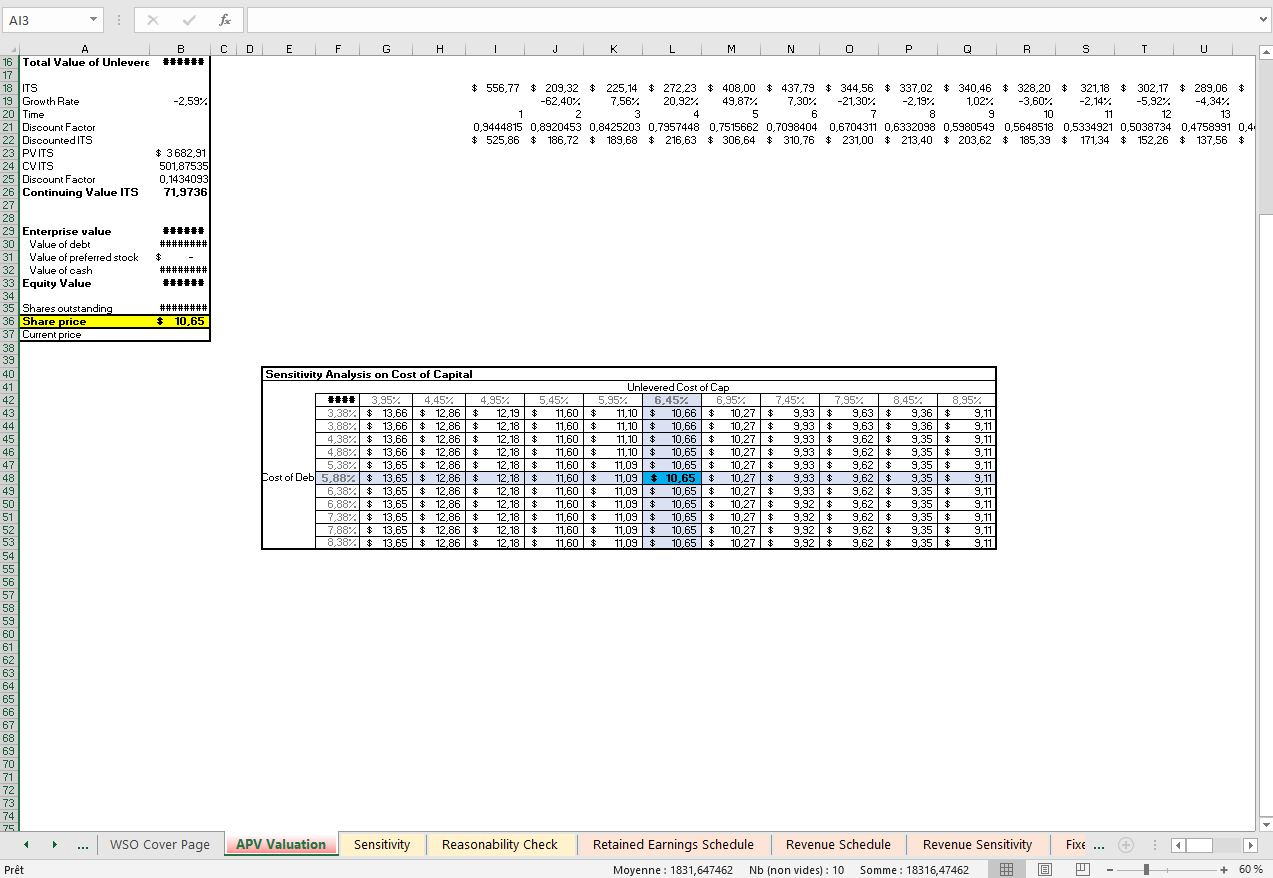Click the Value of preferred stock label
The height and width of the screenshot is (878, 1273).
(84, 257)
